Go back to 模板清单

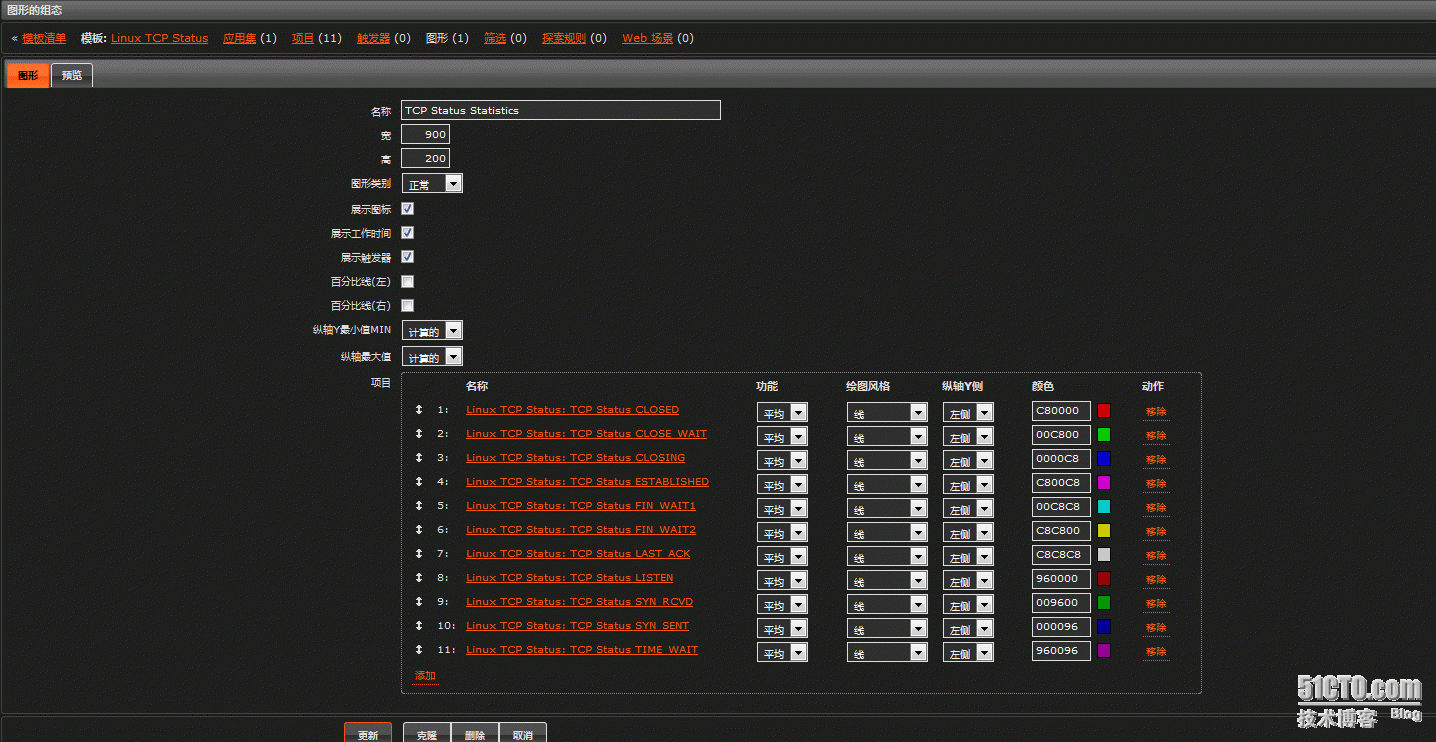tap(44, 38)
